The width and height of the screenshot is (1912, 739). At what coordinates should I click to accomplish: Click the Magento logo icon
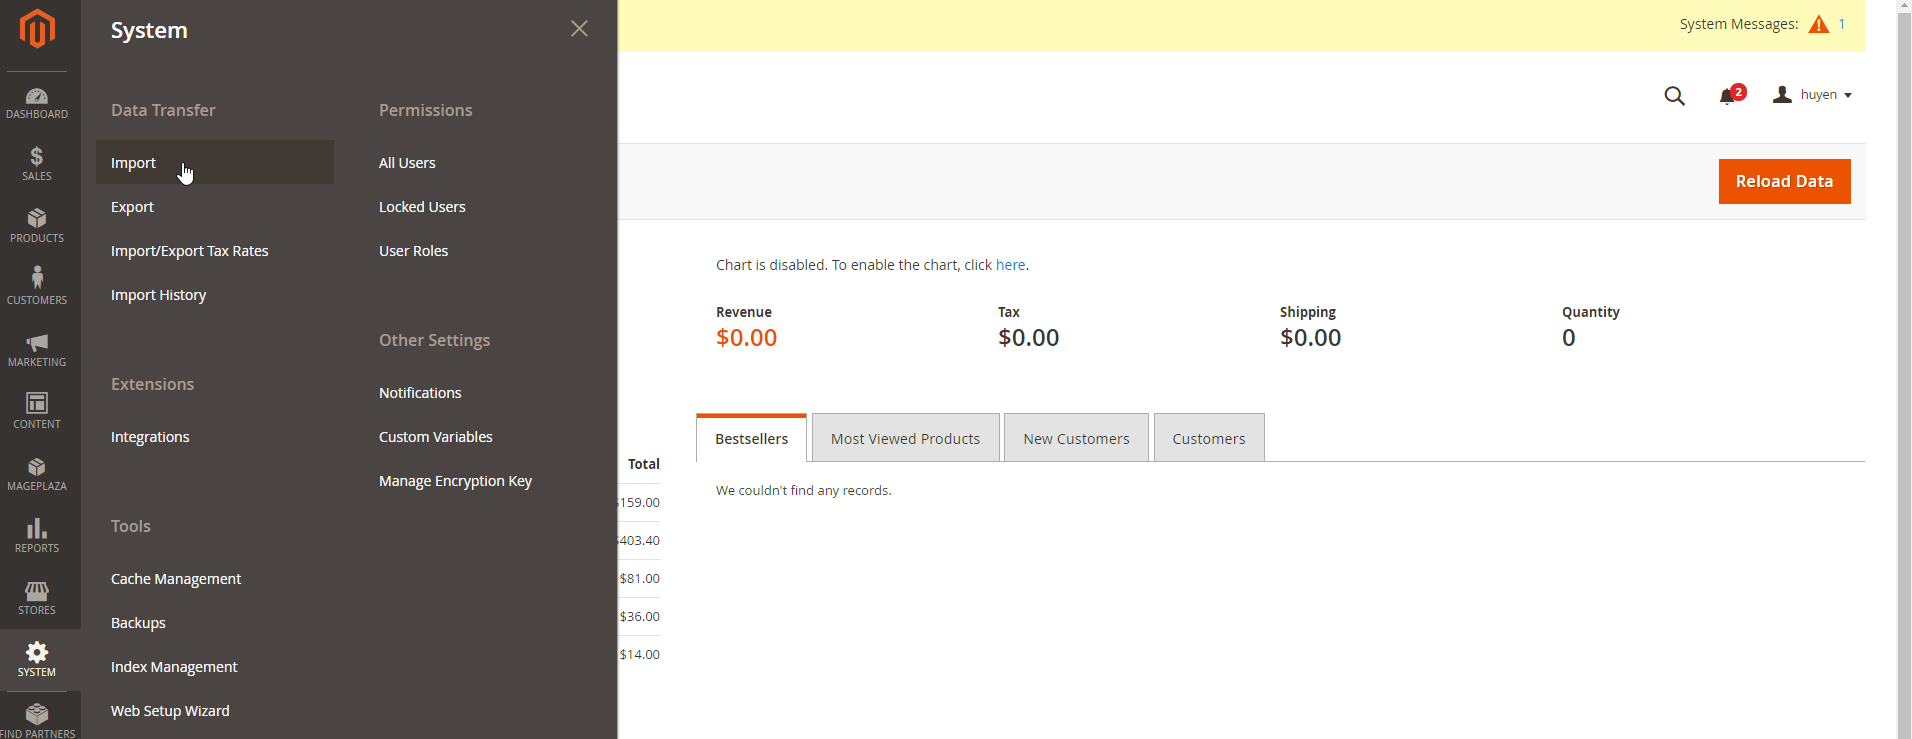click(37, 29)
